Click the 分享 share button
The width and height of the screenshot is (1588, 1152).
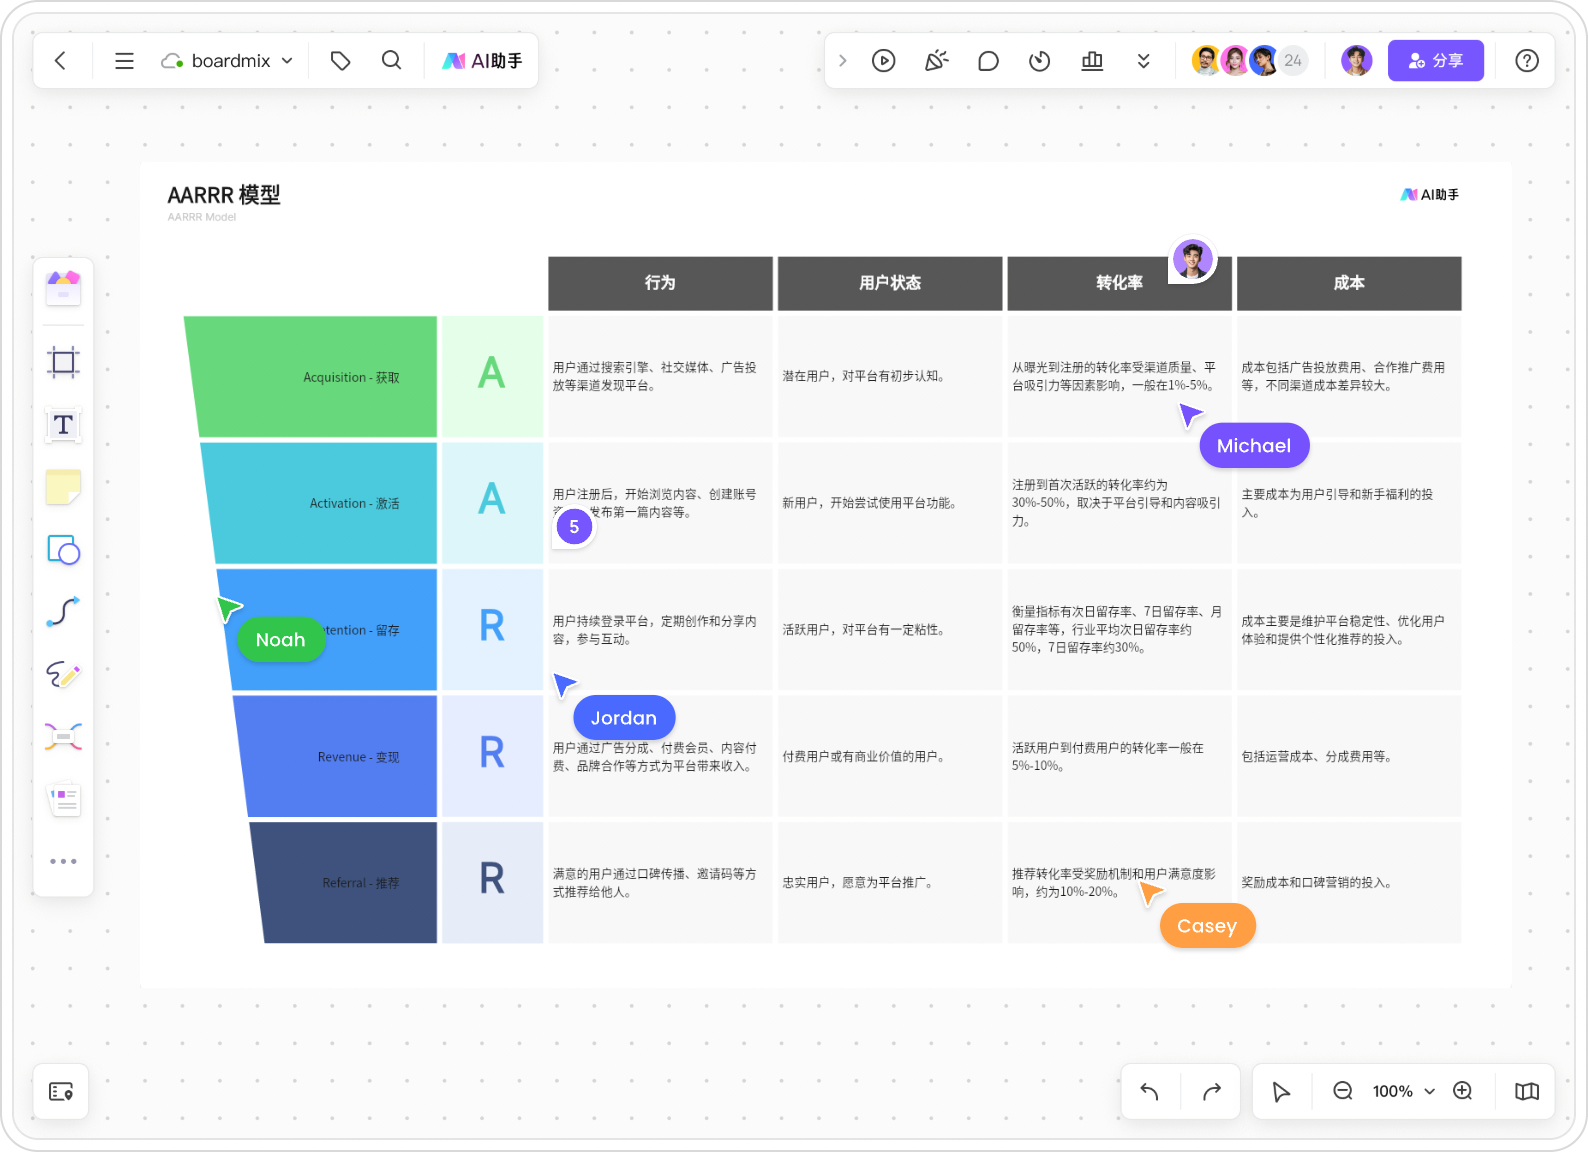click(x=1435, y=61)
